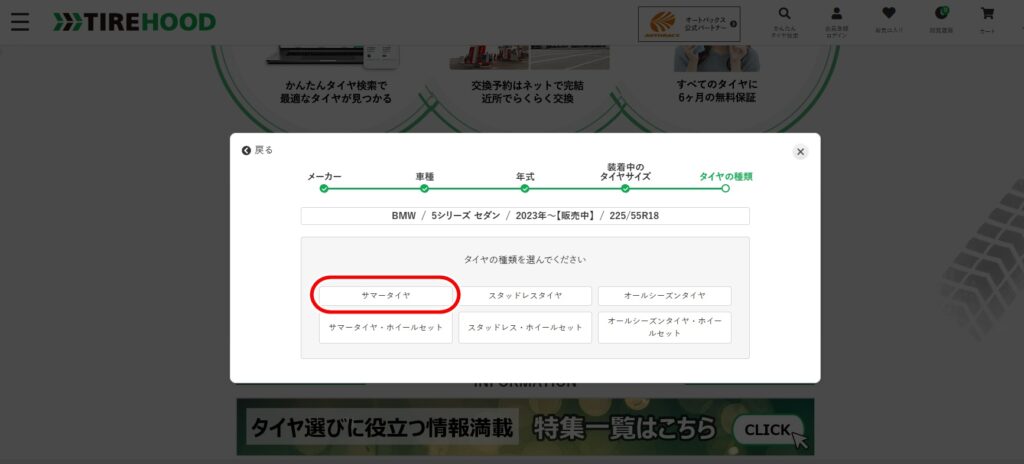This screenshot has height=464, width=1024.
Task: Click the Autobacs official partner badge
Action: point(688,24)
